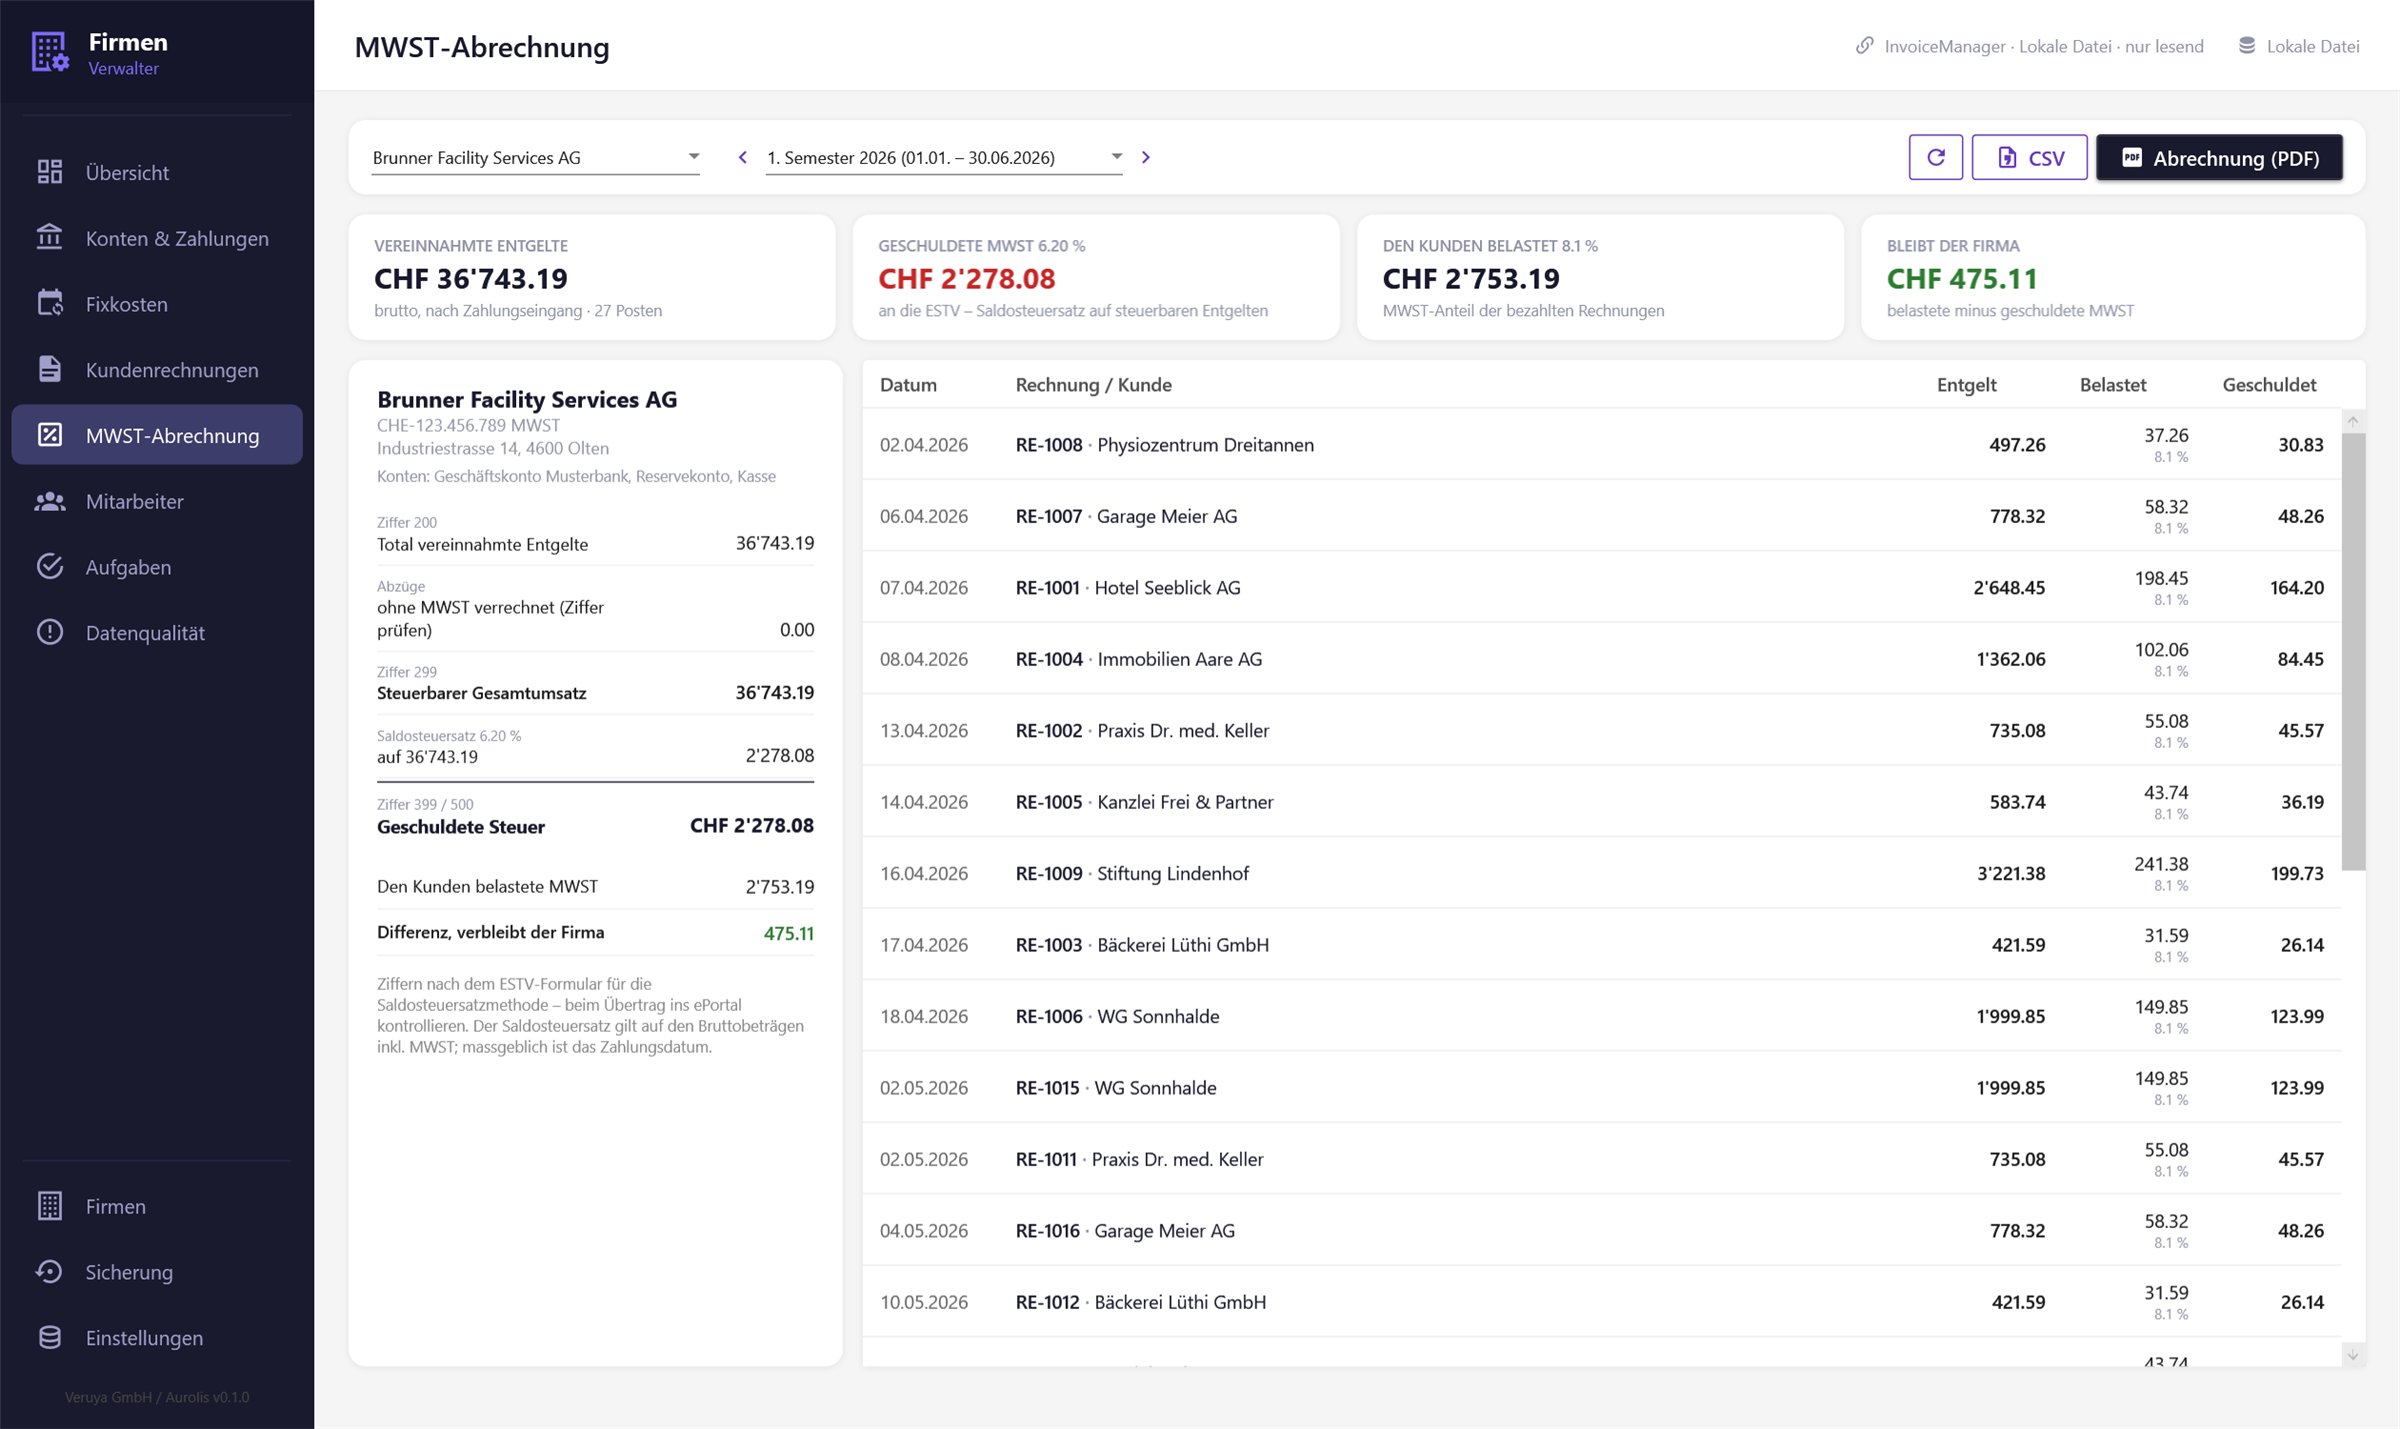Click the invoice table scrollbar thumb
Viewport: 2400px width, 1429px height.
(2353, 652)
